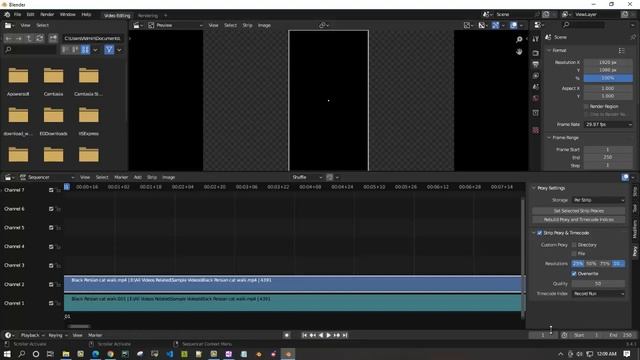Open the sequencer Add menu
Viewport: 640px width, 360px height.
[x=138, y=177]
